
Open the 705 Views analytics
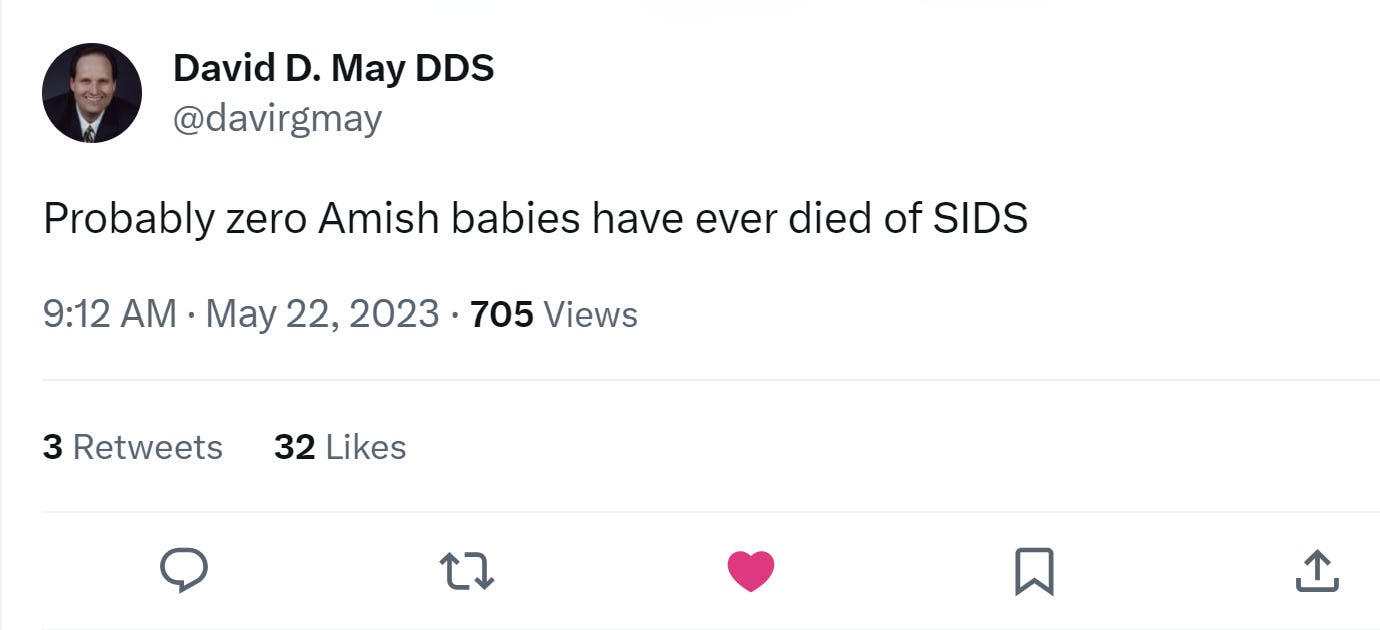(x=553, y=314)
